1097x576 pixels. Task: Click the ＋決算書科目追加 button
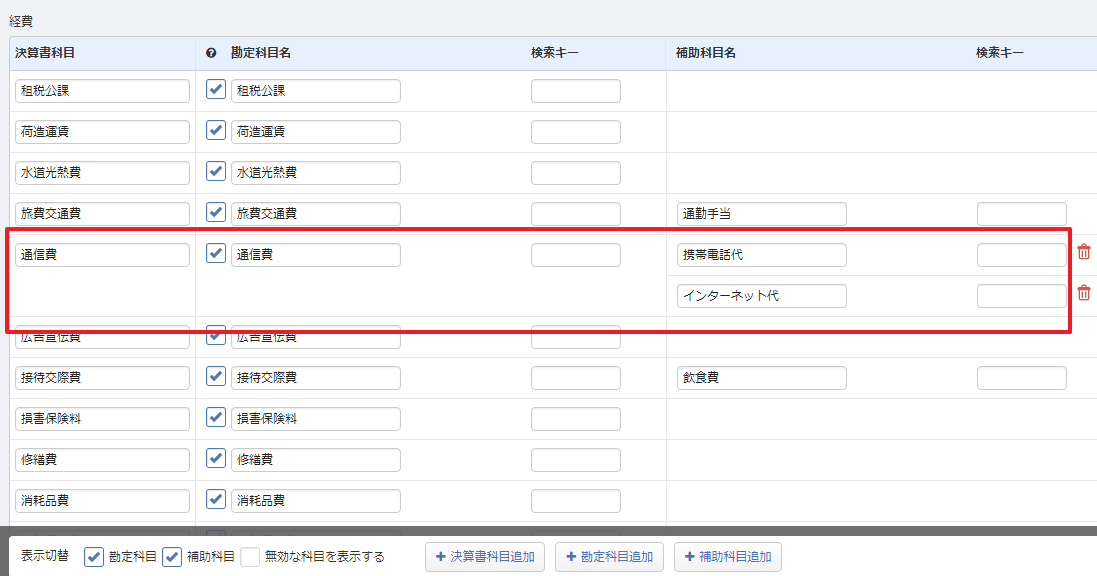click(x=484, y=557)
